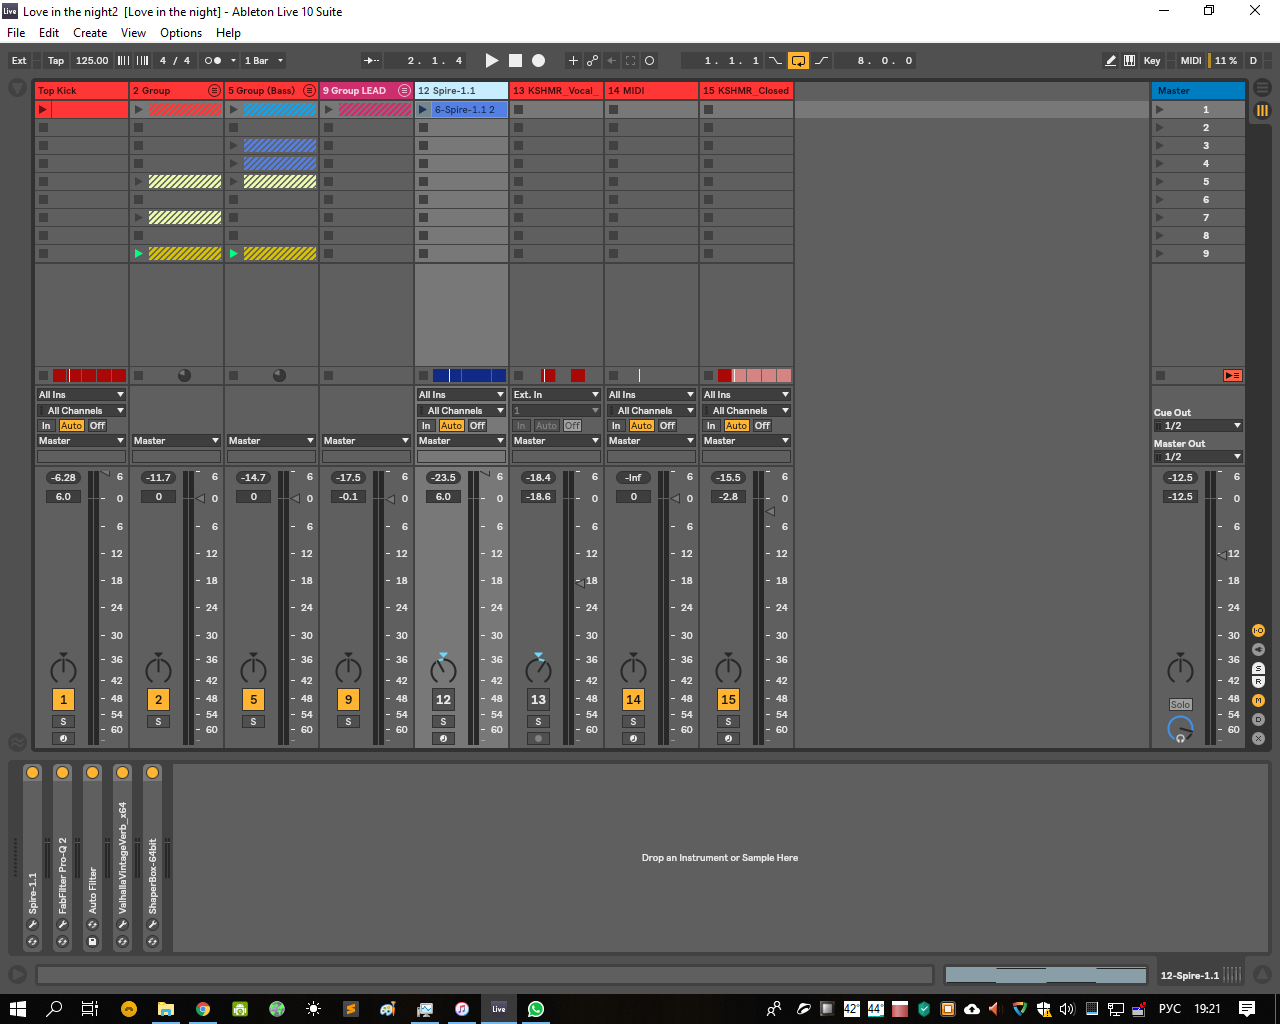This screenshot has width=1280, height=1024.
Task: Click the MIDI Arrangement Overdub plus icon
Action: click(x=573, y=60)
